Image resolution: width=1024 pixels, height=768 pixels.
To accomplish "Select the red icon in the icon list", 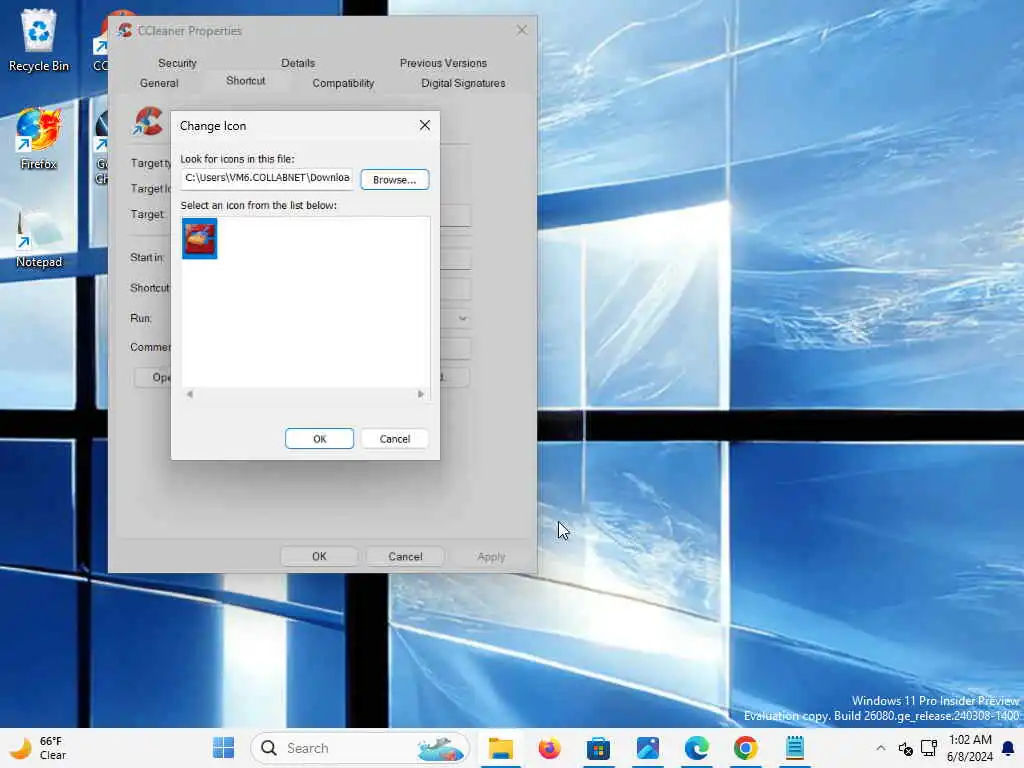I will [199, 238].
